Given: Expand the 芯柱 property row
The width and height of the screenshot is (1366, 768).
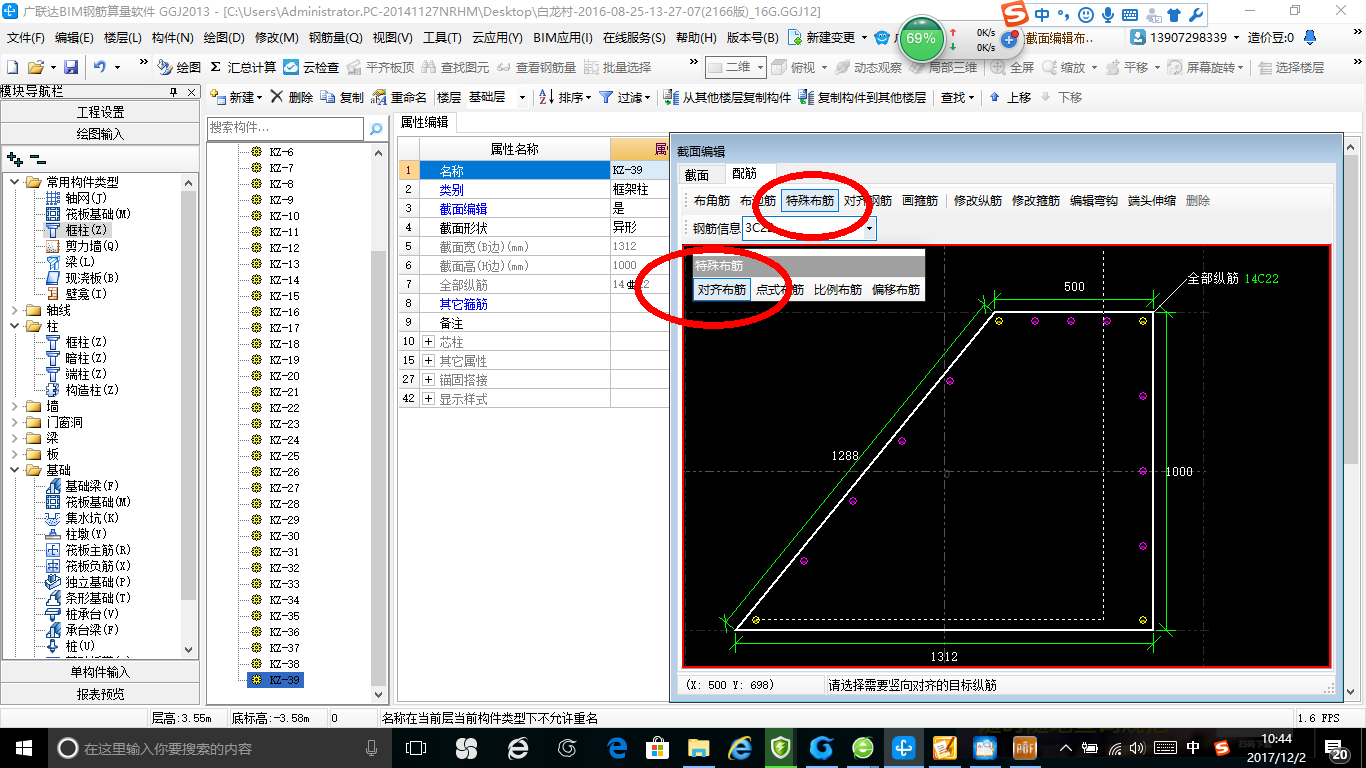Looking at the screenshot, I should pyautogui.click(x=429, y=342).
